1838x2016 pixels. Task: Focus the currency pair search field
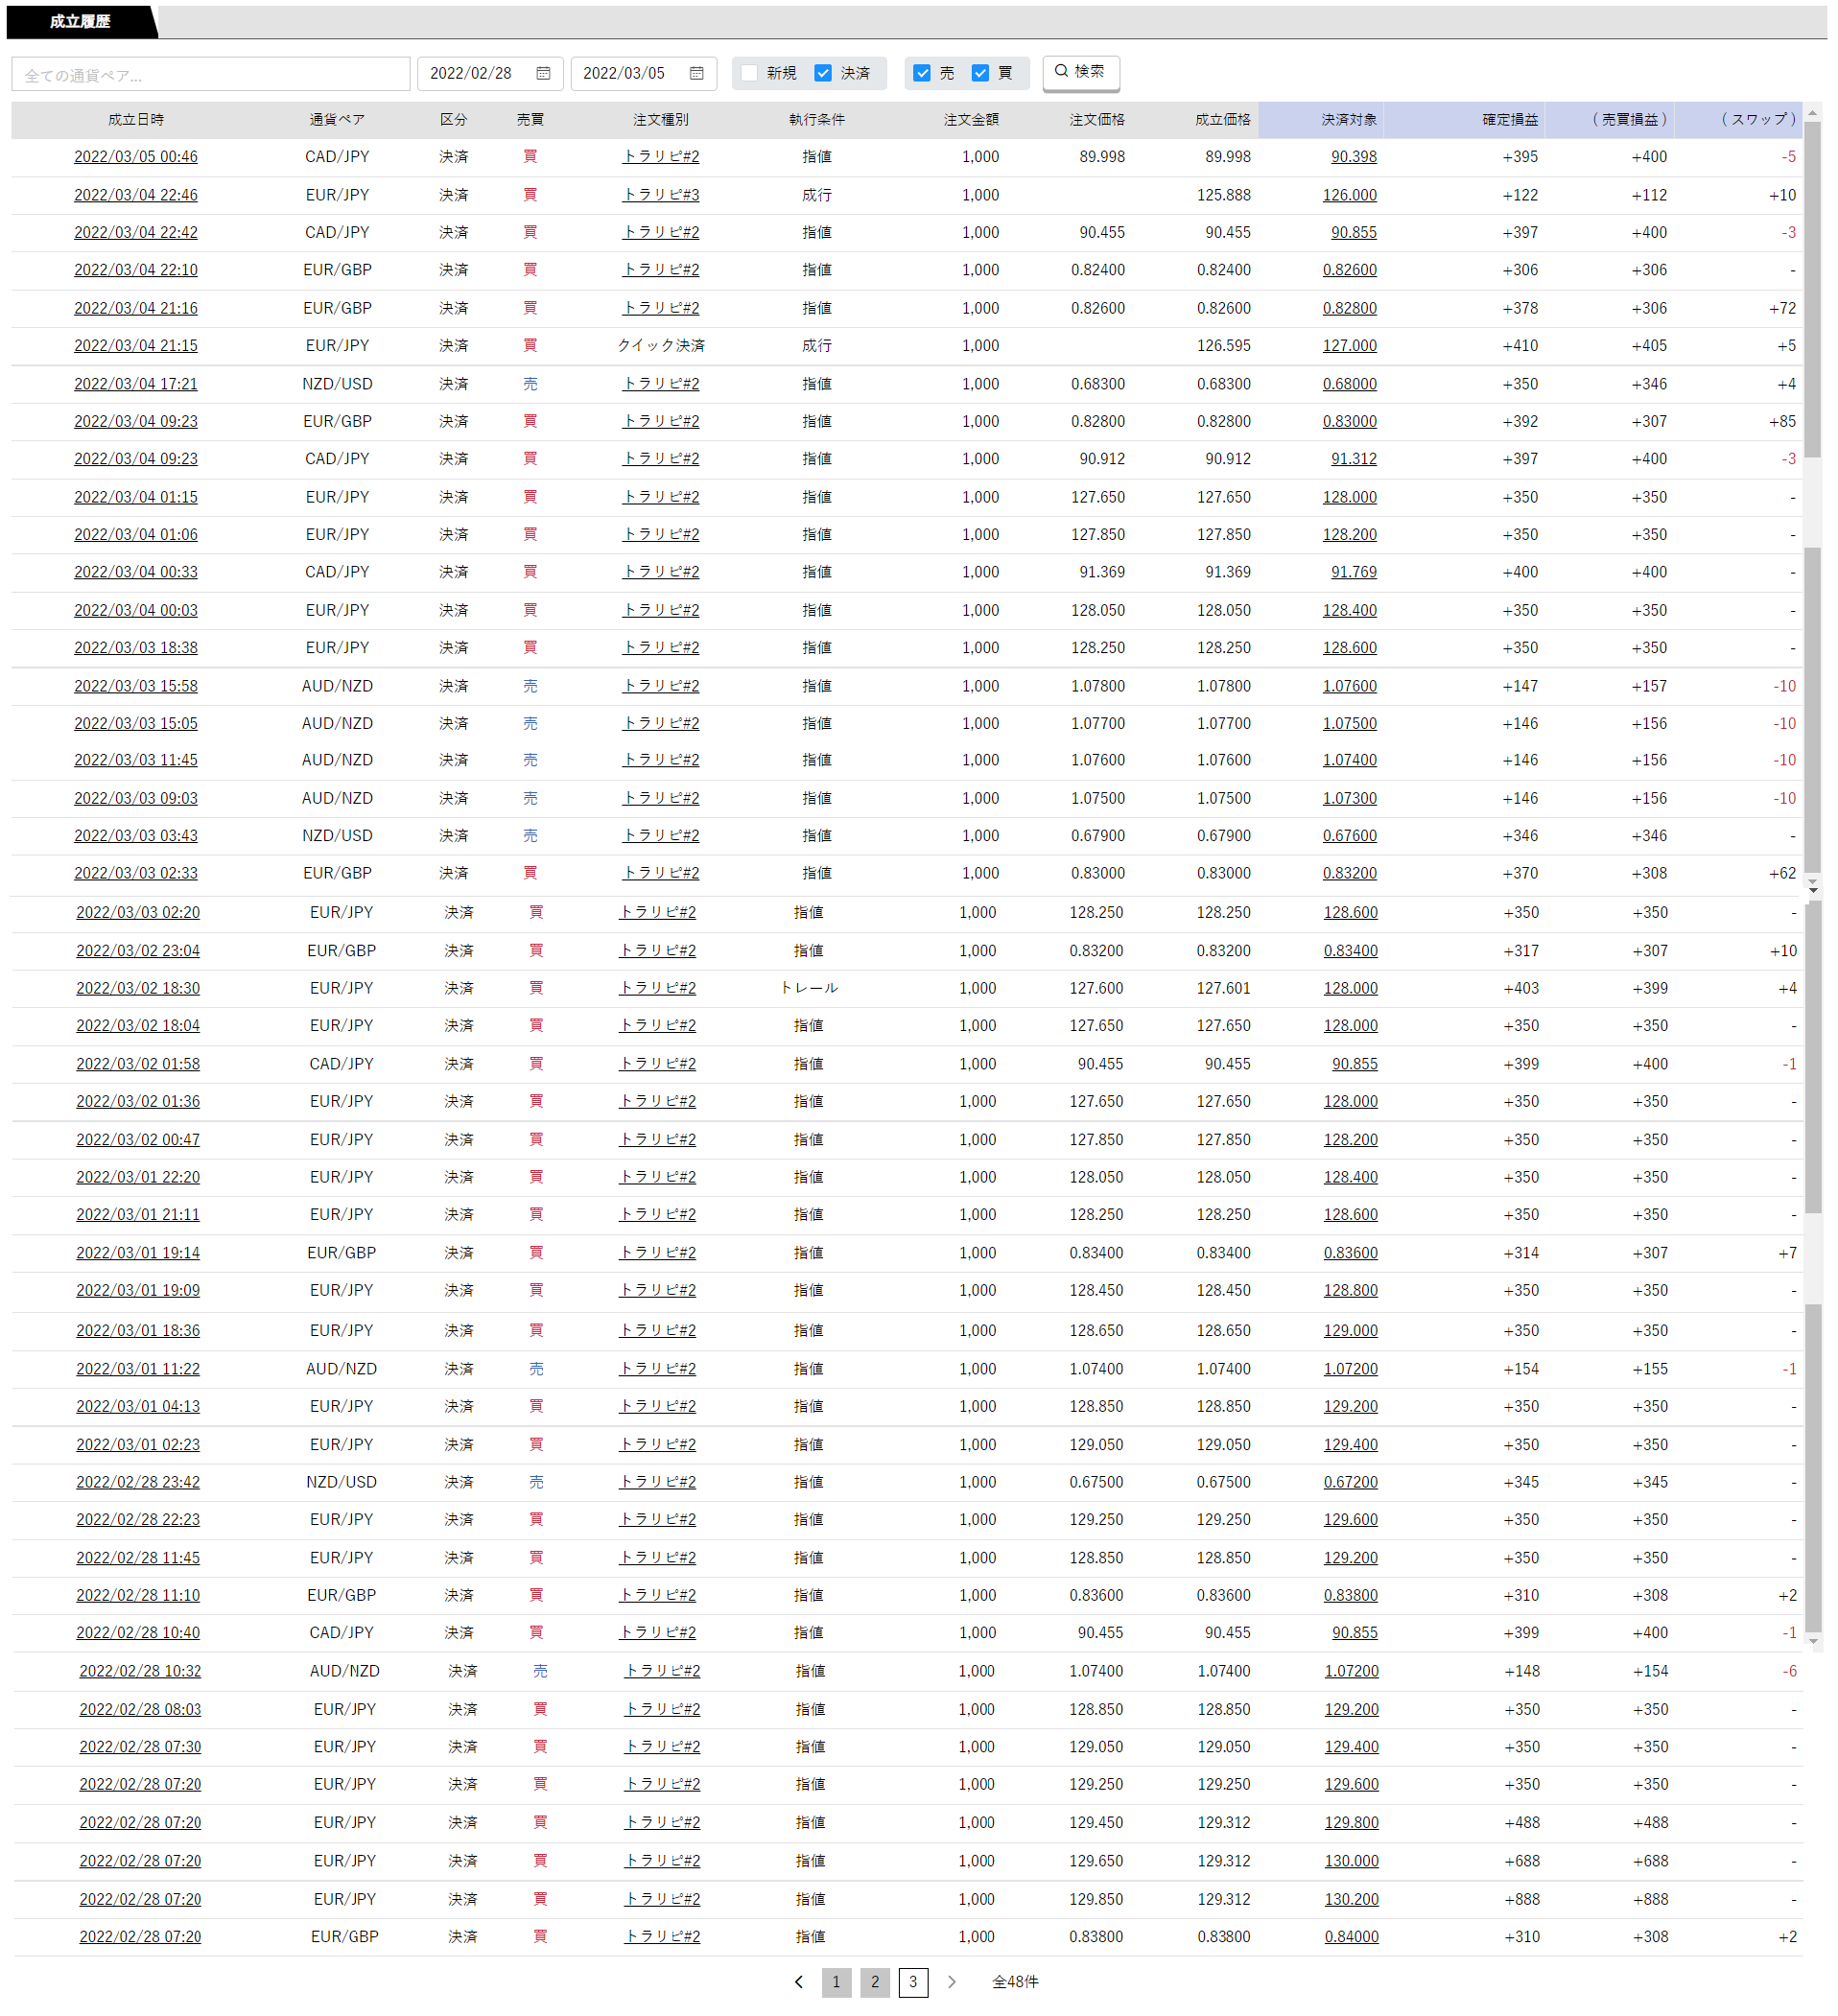211,74
